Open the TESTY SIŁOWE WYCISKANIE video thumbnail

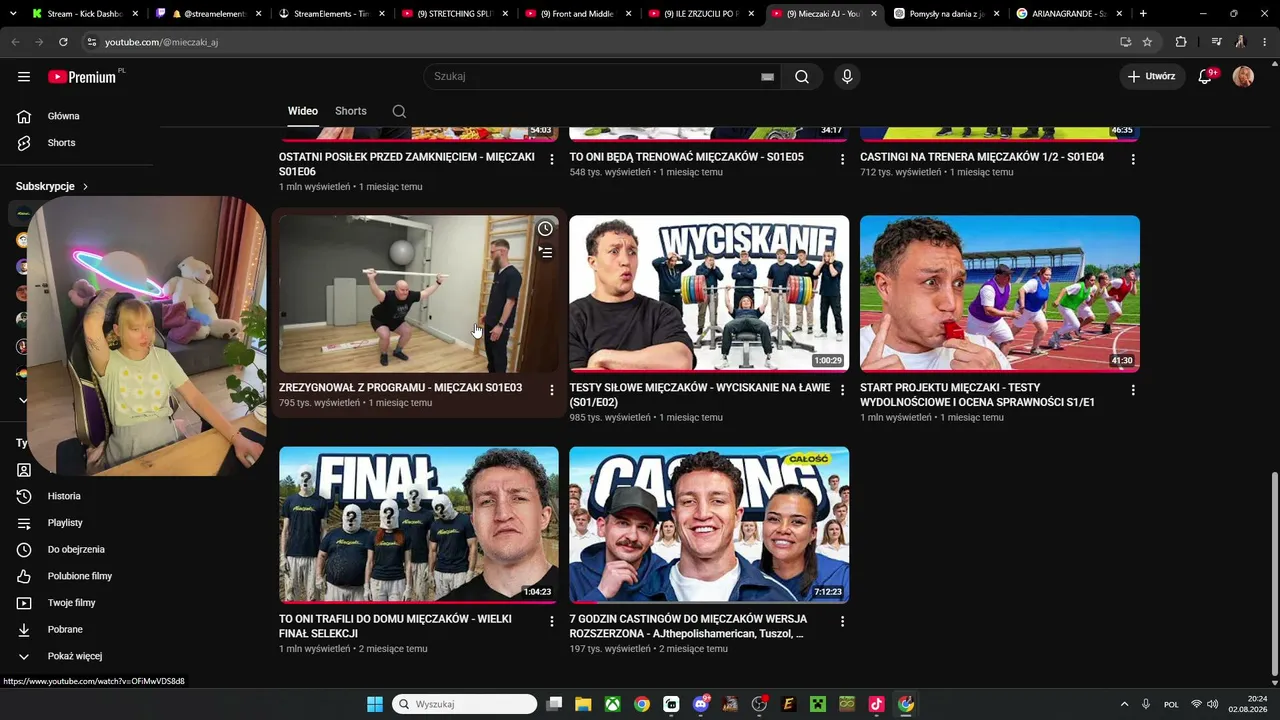pyautogui.click(x=709, y=294)
